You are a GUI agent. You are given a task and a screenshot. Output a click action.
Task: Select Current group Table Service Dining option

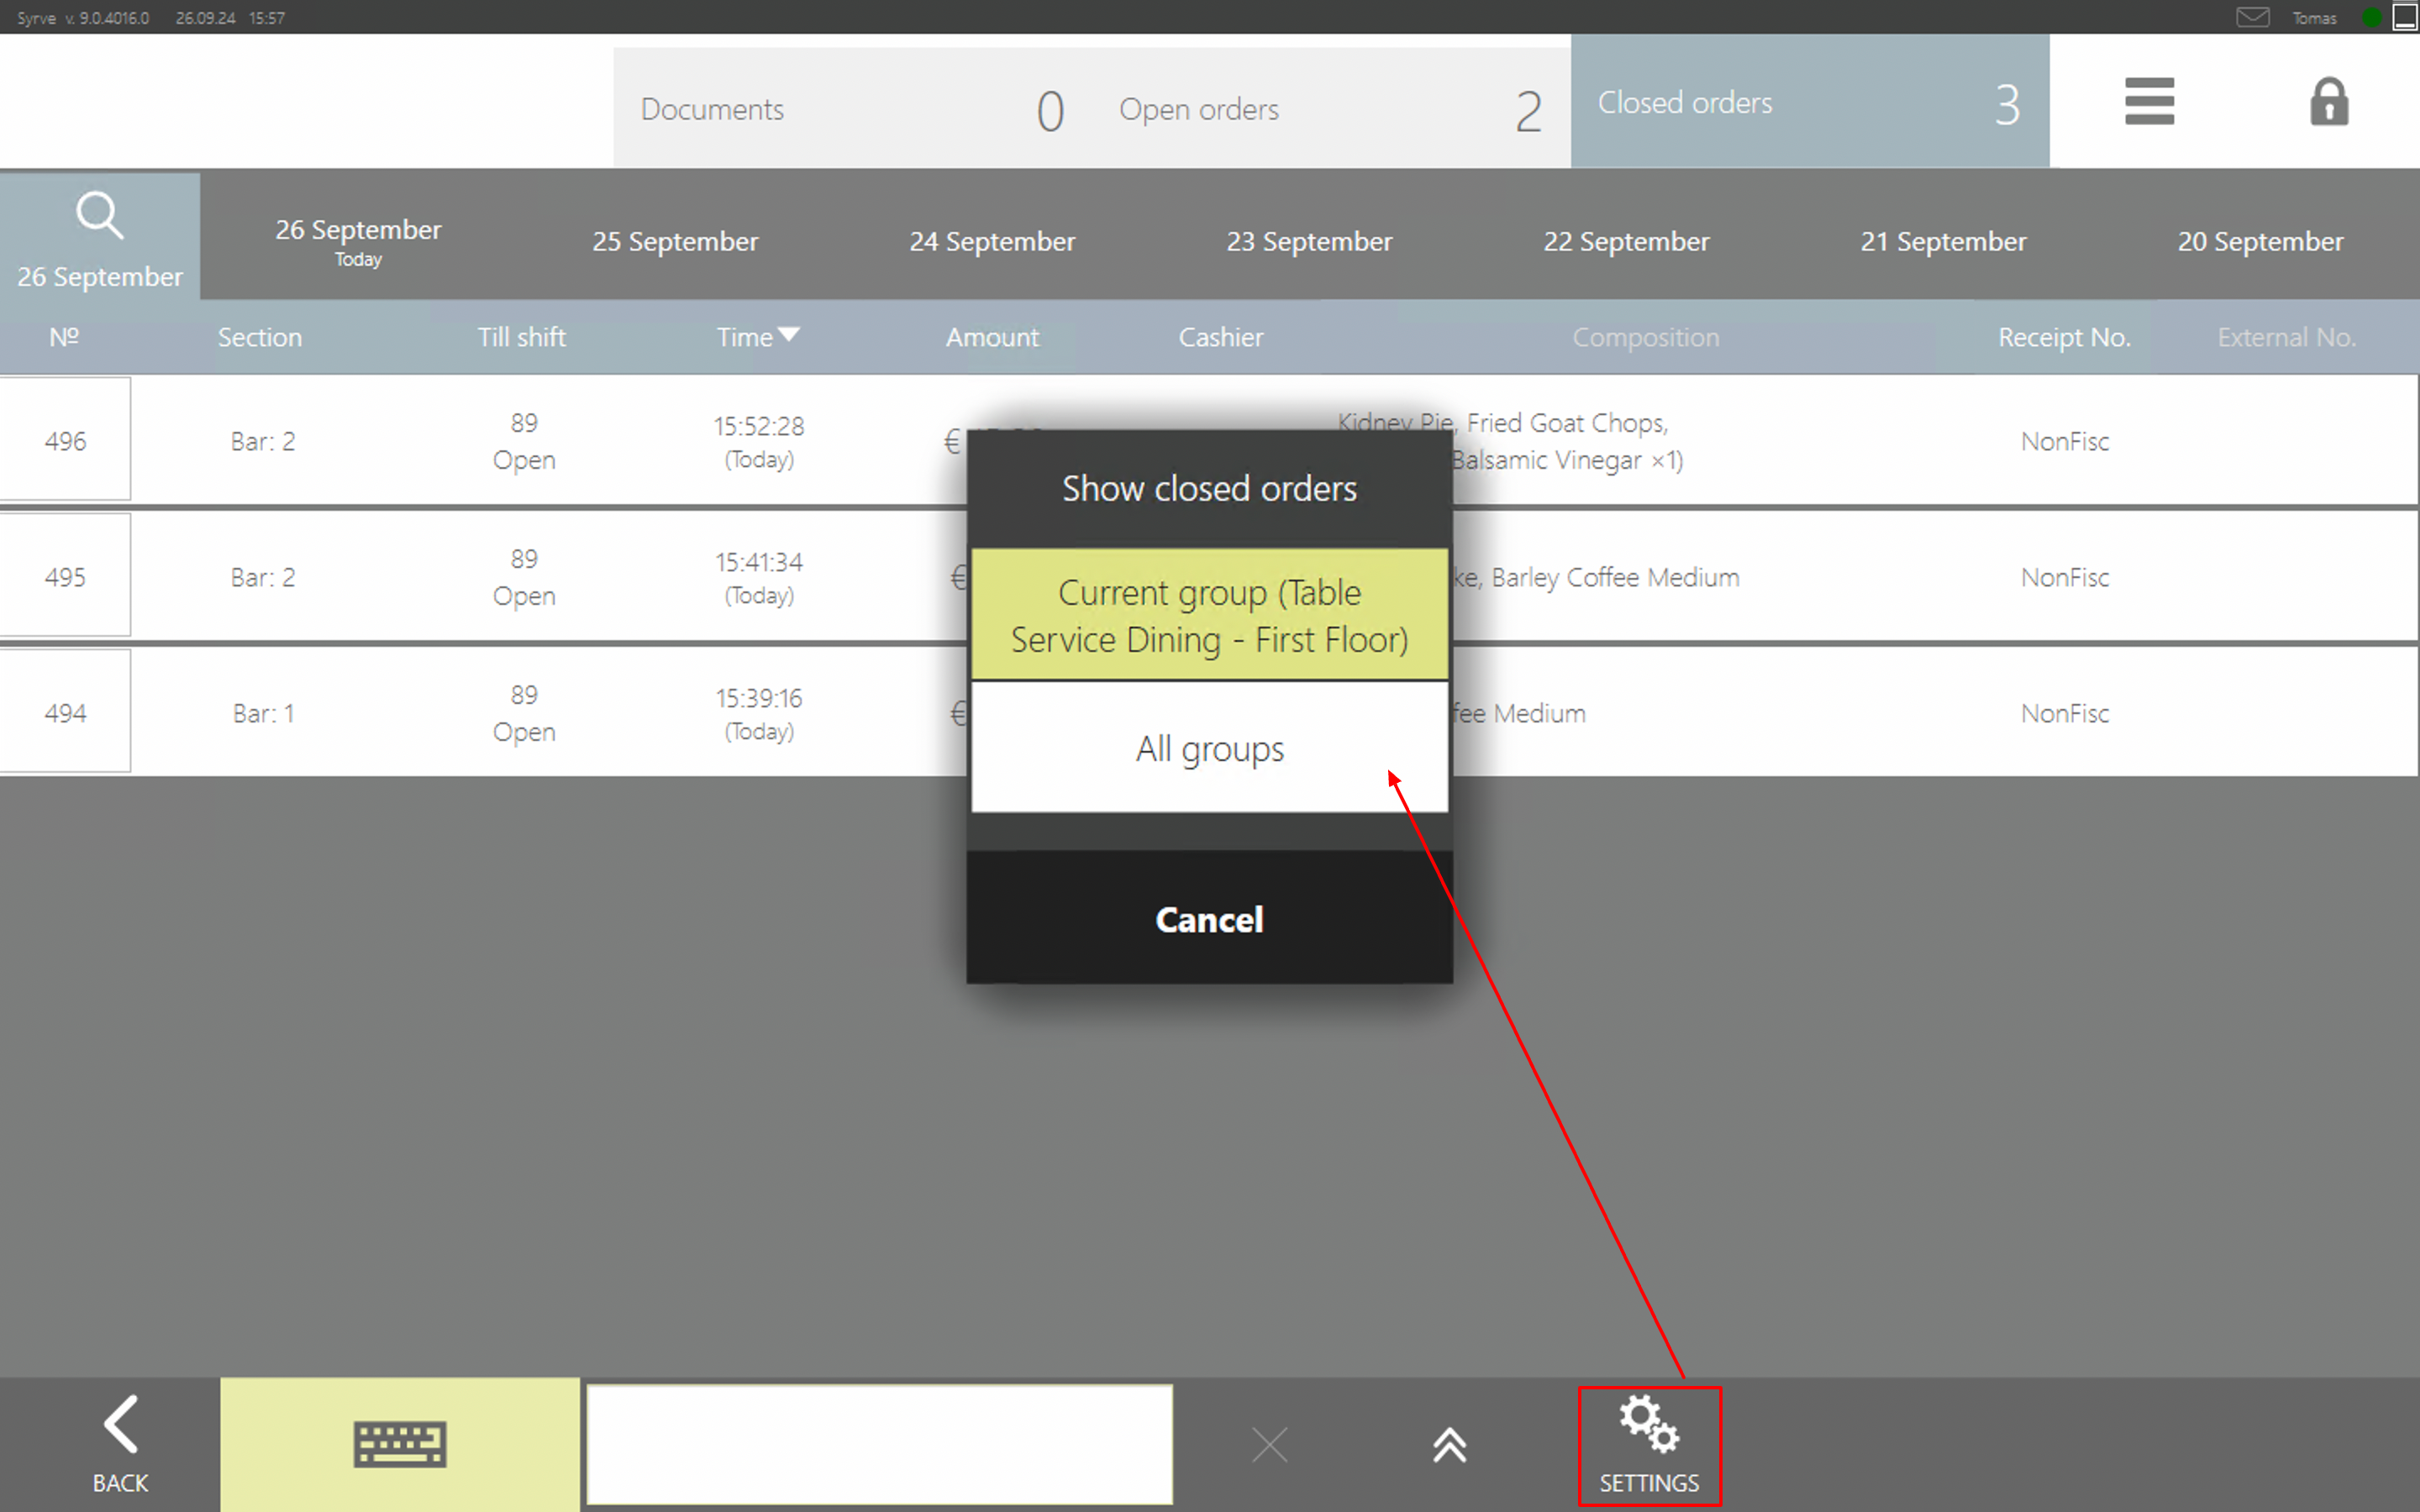[x=1209, y=615]
